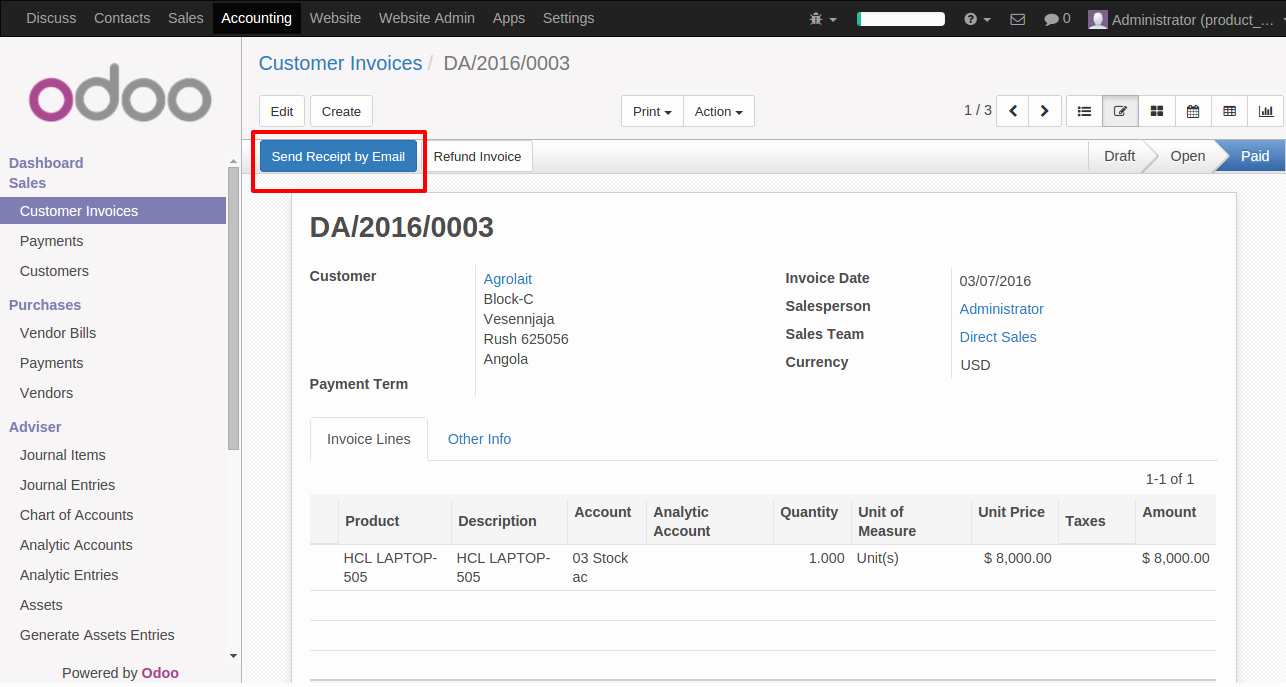
Task: Open Generate Assets Entries
Action: coord(97,635)
